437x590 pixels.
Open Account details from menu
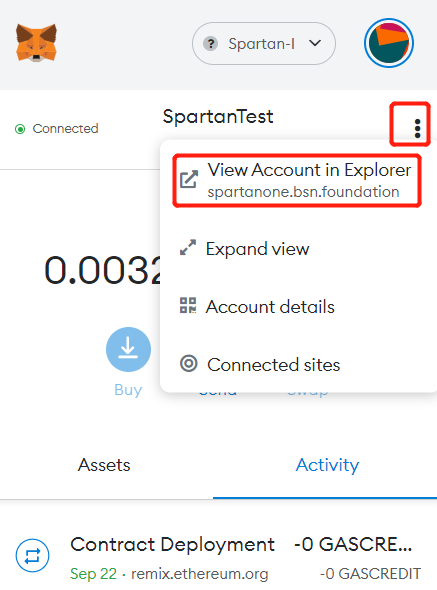pyautogui.click(x=257, y=307)
